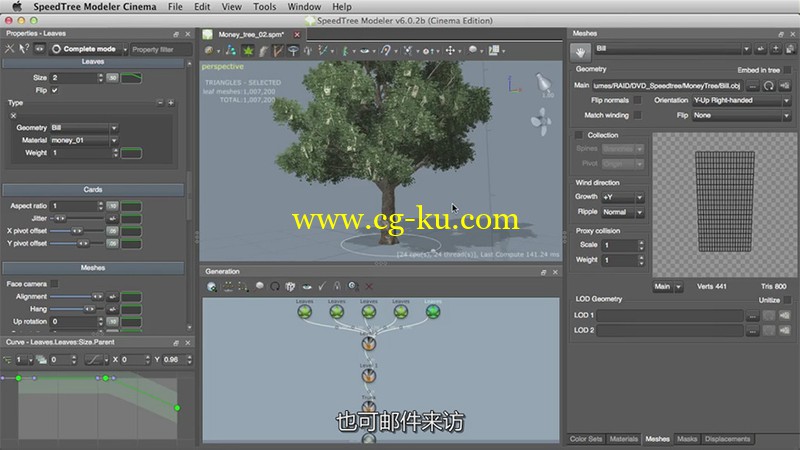The height and width of the screenshot is (450, 800).
Task: Switch to the Displacements tab
Action: (727, 439)
